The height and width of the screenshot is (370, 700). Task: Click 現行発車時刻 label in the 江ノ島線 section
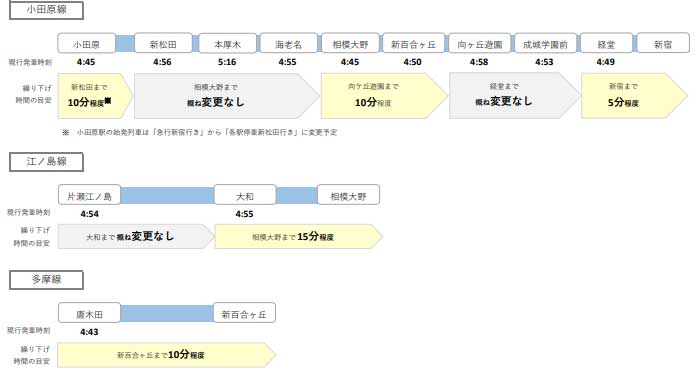pyautogui.click(x=29, y=212)
